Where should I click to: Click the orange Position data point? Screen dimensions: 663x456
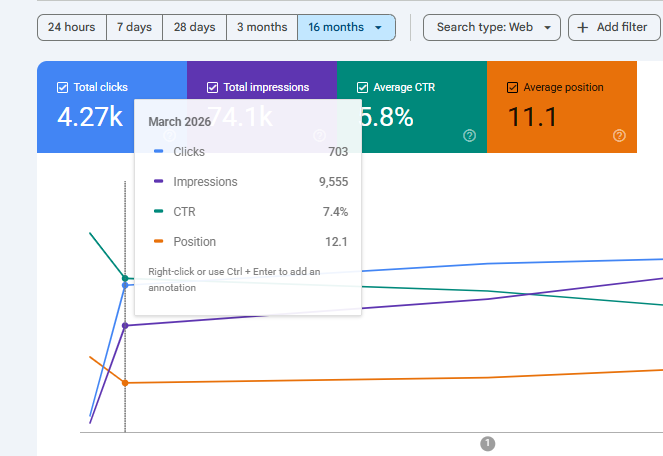pyautogui.click(x=125, y=383)
